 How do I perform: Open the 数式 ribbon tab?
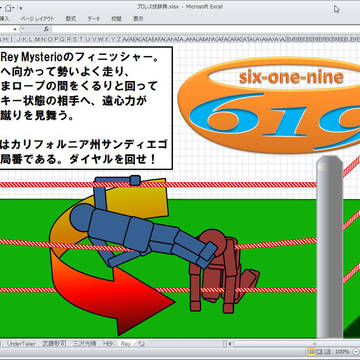click(70, 19)
